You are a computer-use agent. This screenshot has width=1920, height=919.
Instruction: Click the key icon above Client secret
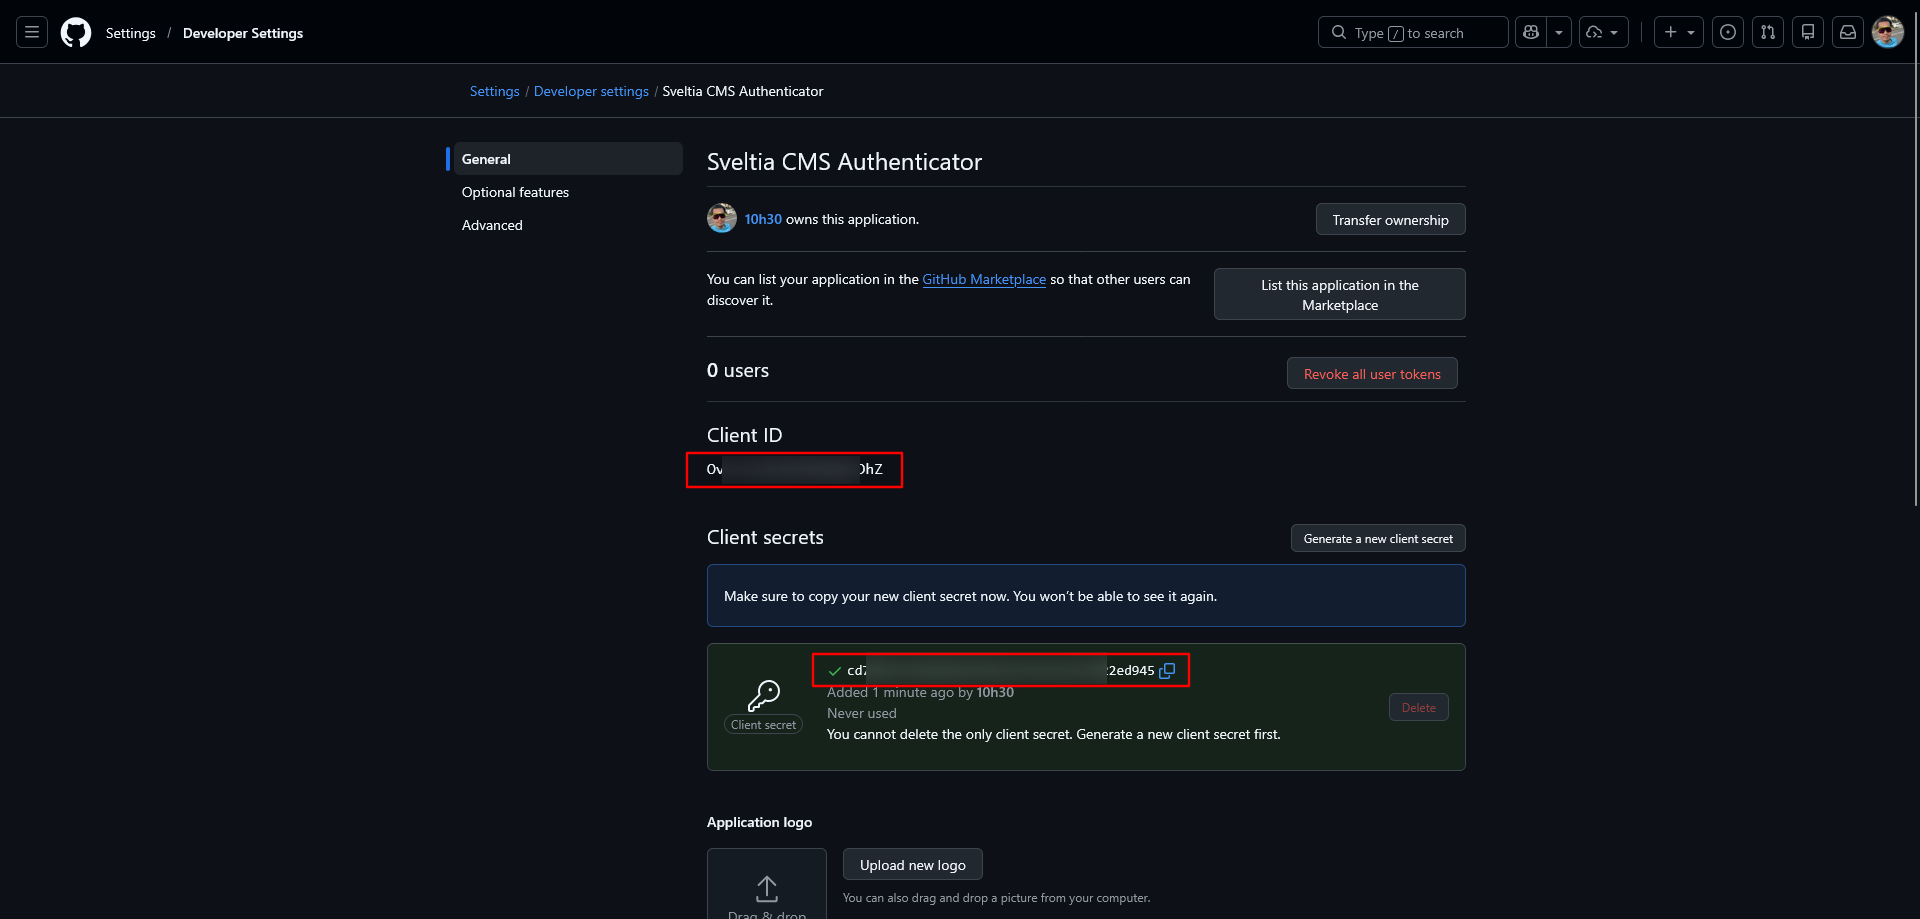coord(764,695)
